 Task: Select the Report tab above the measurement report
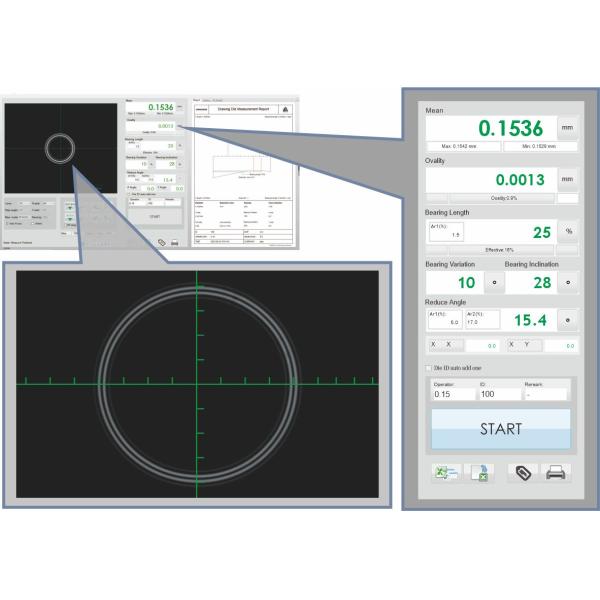(196, 100)
